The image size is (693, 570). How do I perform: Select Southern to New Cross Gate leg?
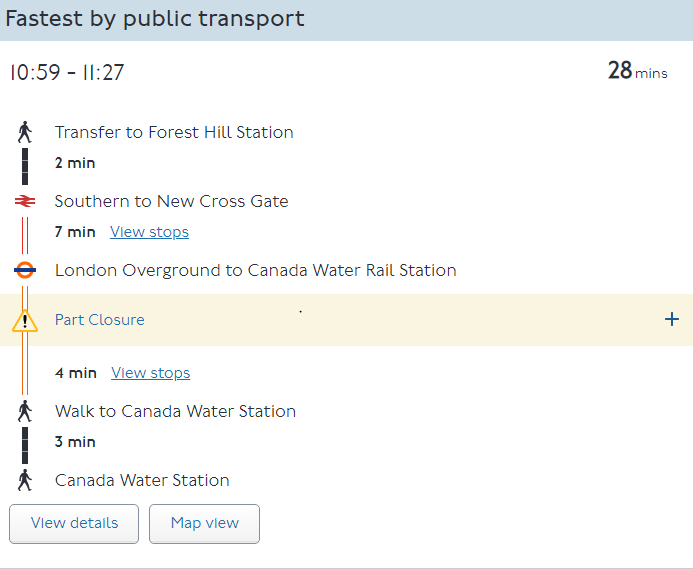(x=171, y=201)
